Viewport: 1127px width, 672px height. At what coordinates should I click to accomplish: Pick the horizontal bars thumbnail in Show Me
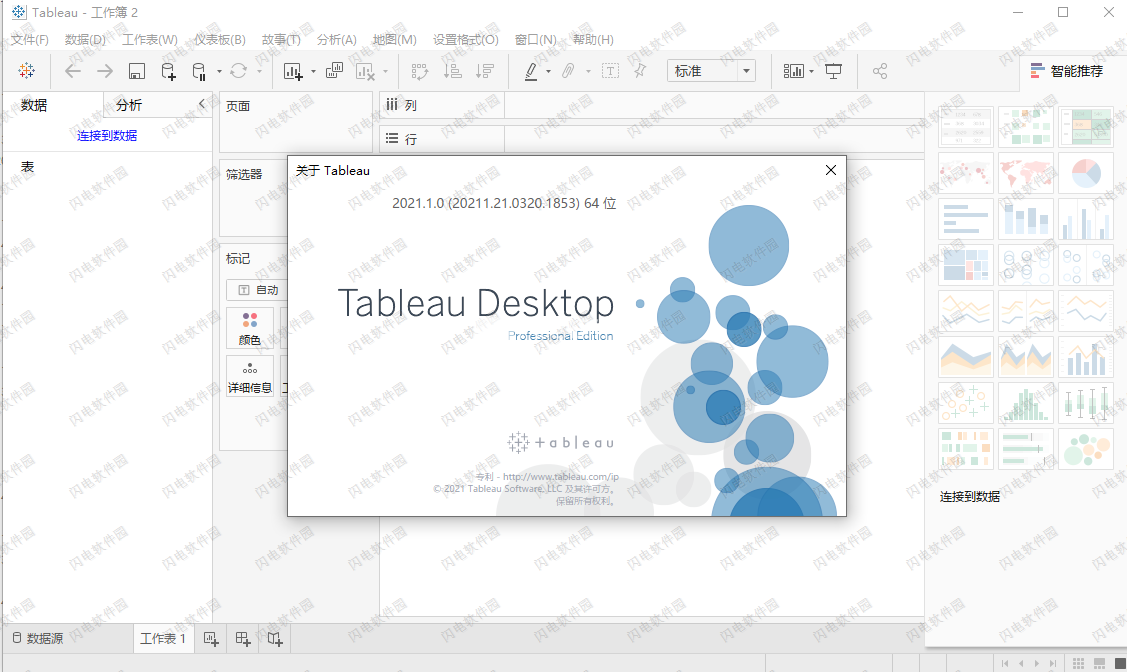(966, 218)
